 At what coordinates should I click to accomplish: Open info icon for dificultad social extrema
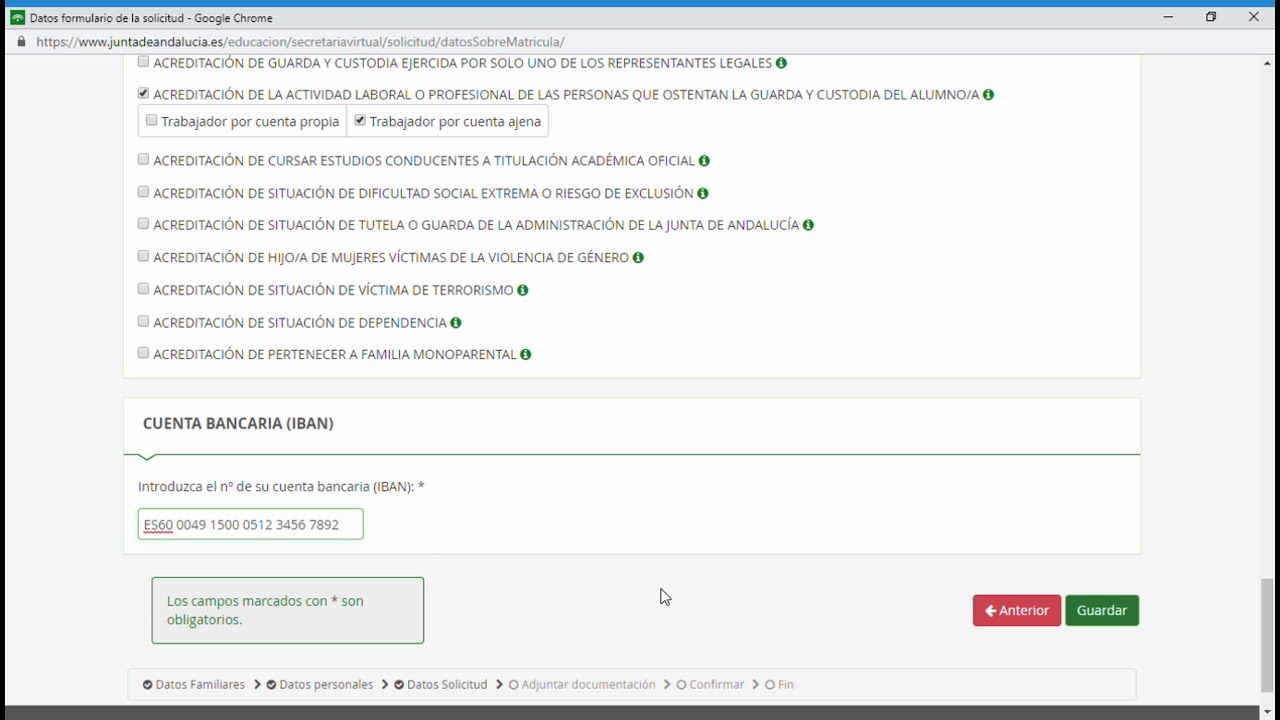click(x=703, y=193)
